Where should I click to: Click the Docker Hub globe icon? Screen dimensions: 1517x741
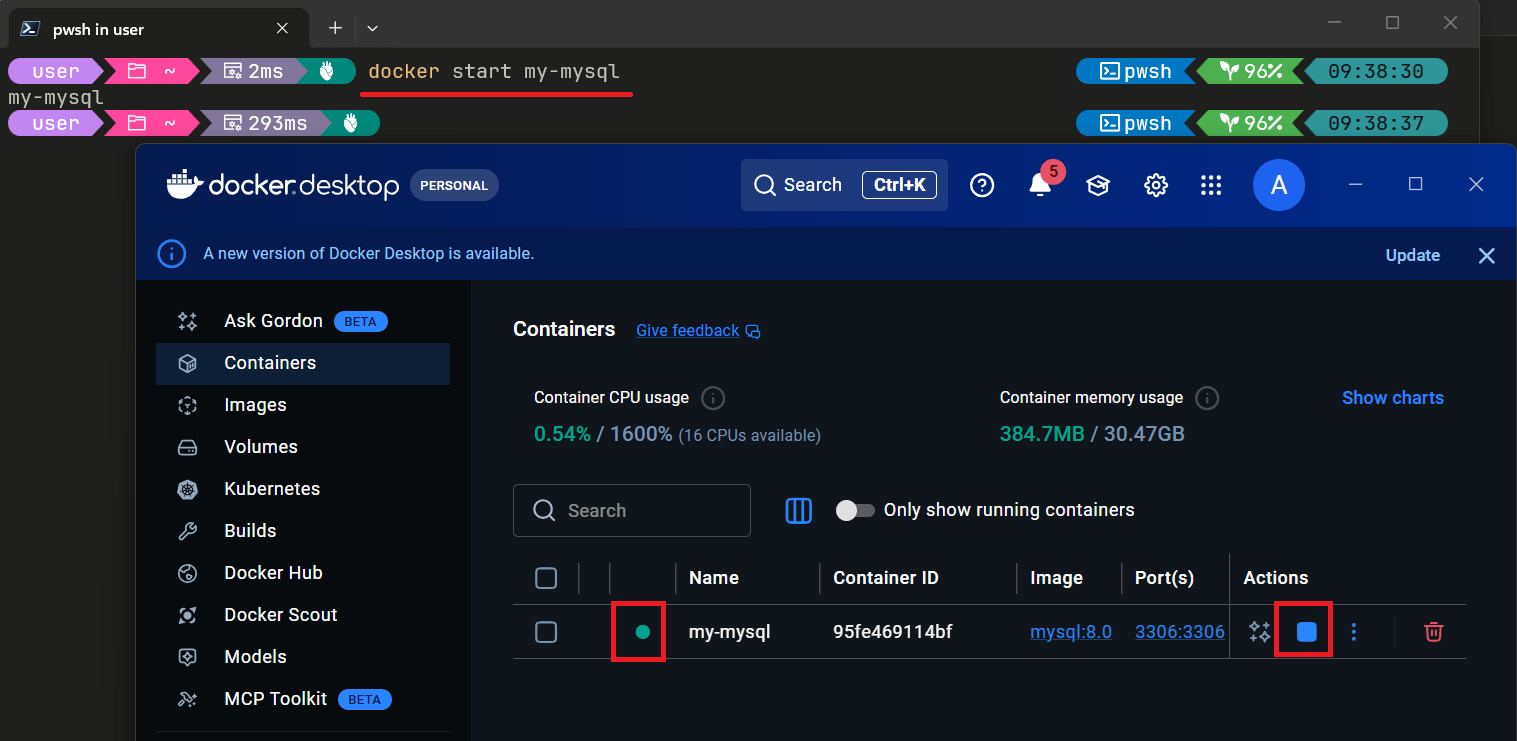[x=187, y=573]
